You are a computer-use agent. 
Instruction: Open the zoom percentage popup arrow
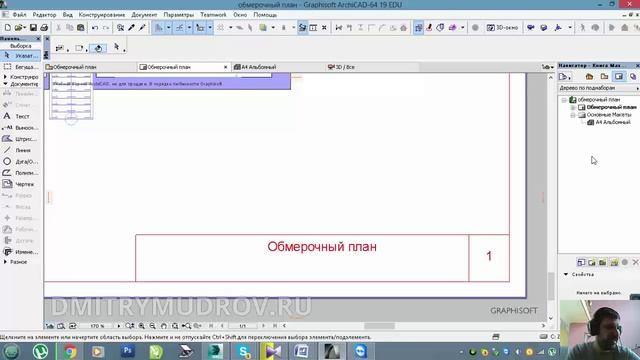pos(119,326)
